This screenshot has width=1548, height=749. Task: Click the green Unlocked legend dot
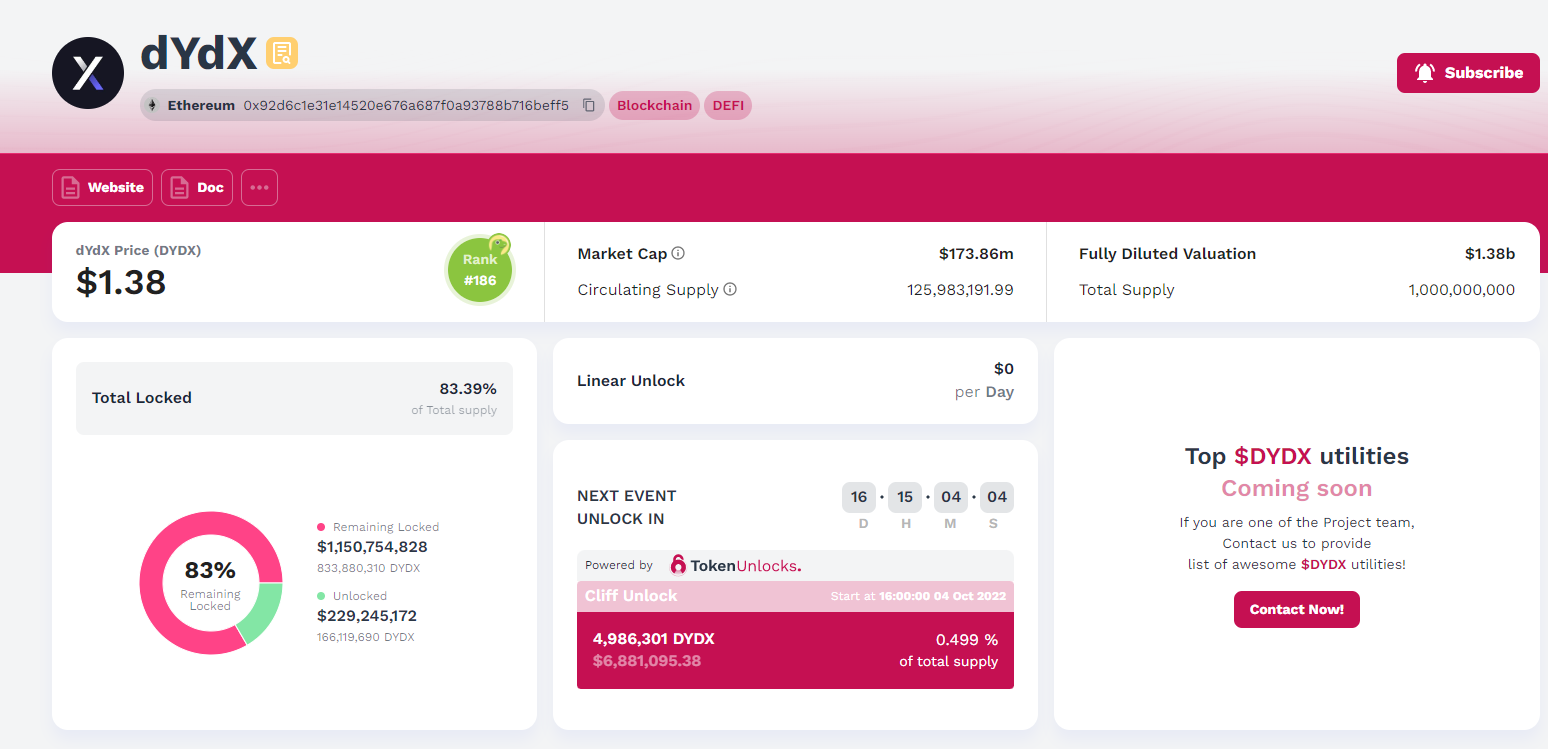click(321, 596)
